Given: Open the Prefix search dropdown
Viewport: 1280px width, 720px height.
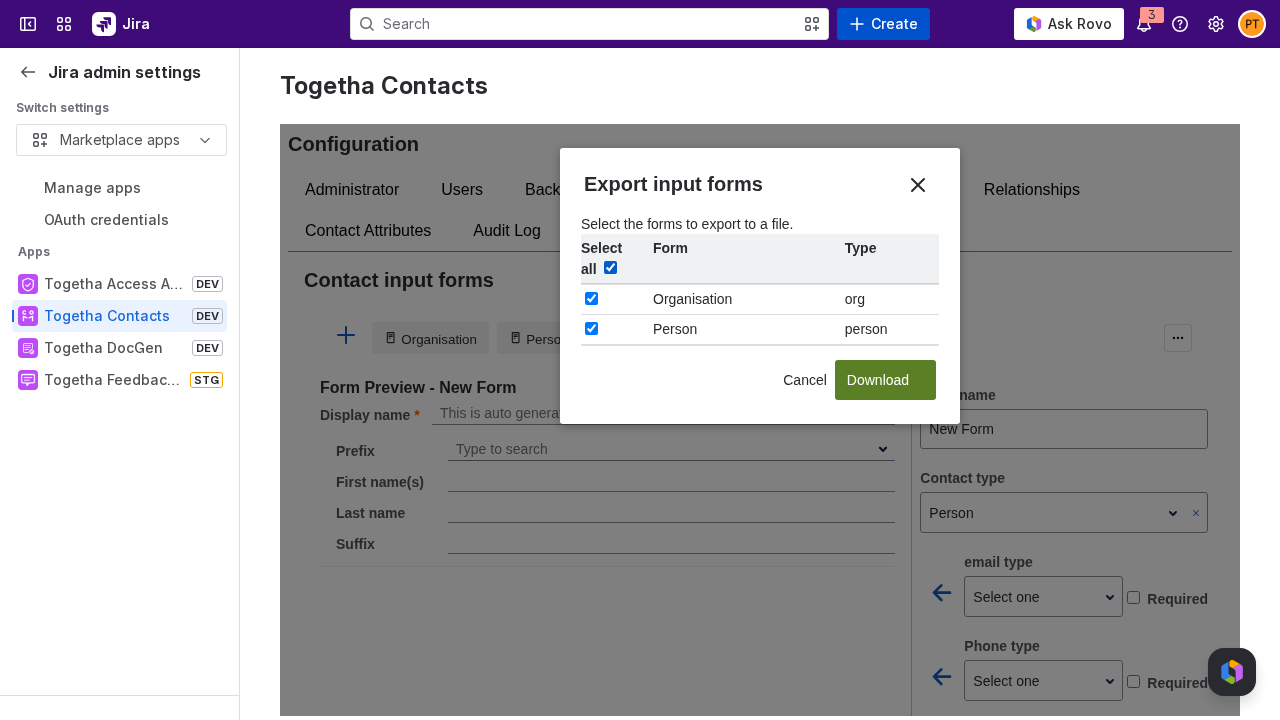Looking at the screenshot, I should [671, 449].
